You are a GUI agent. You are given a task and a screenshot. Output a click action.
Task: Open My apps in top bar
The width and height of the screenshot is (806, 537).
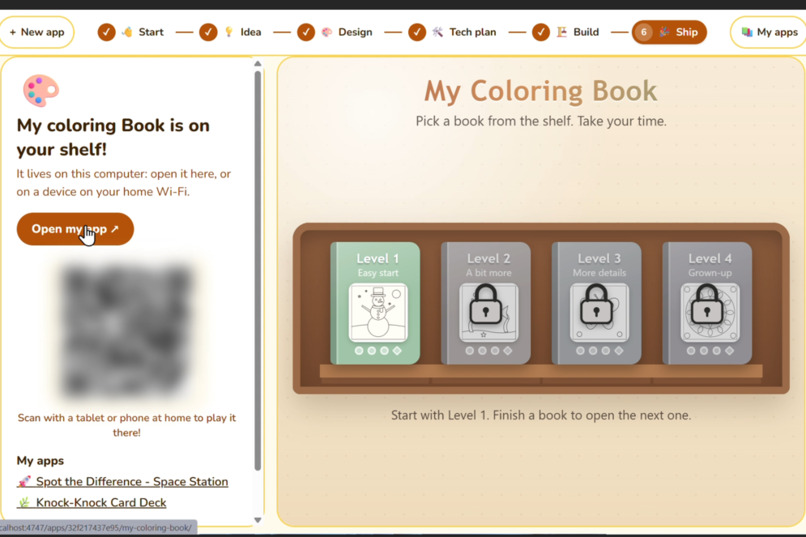tap(769, 32)
